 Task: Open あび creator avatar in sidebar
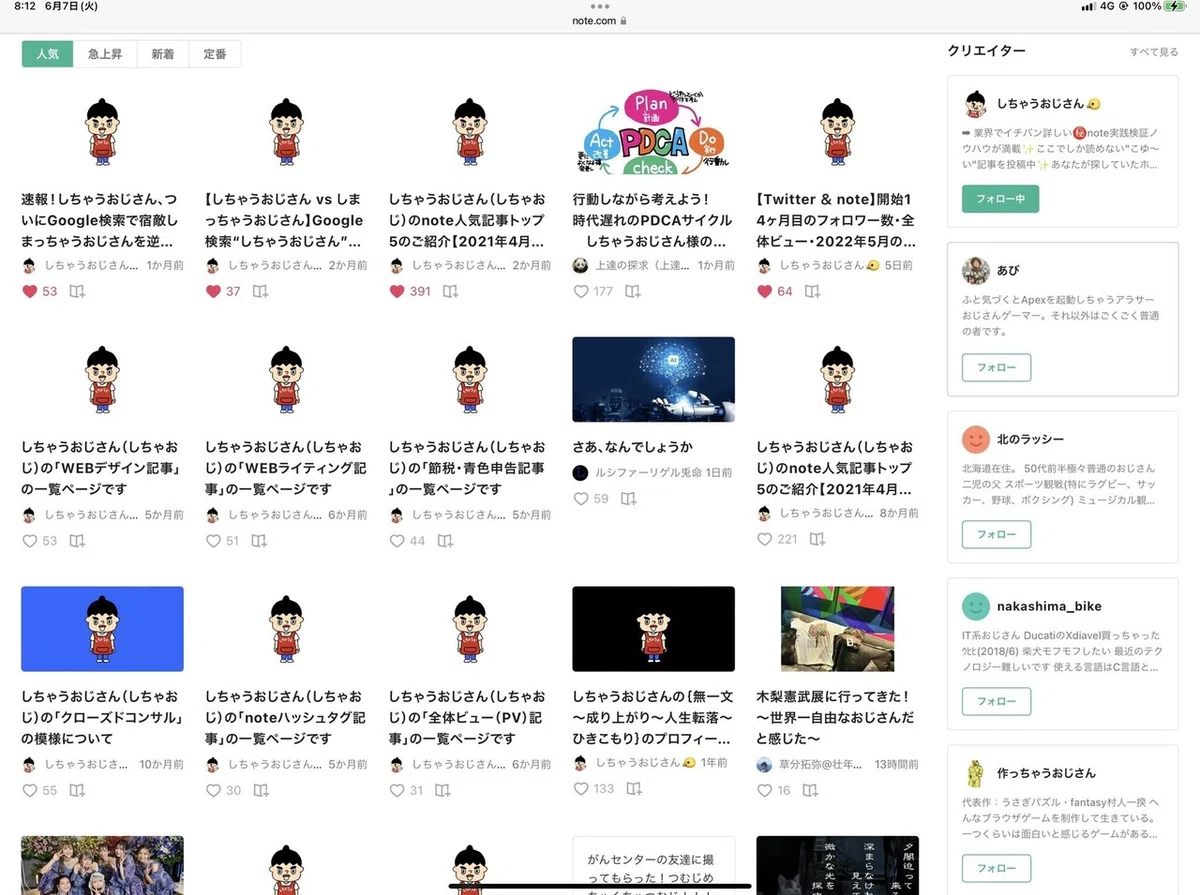(x=976, y=271)
